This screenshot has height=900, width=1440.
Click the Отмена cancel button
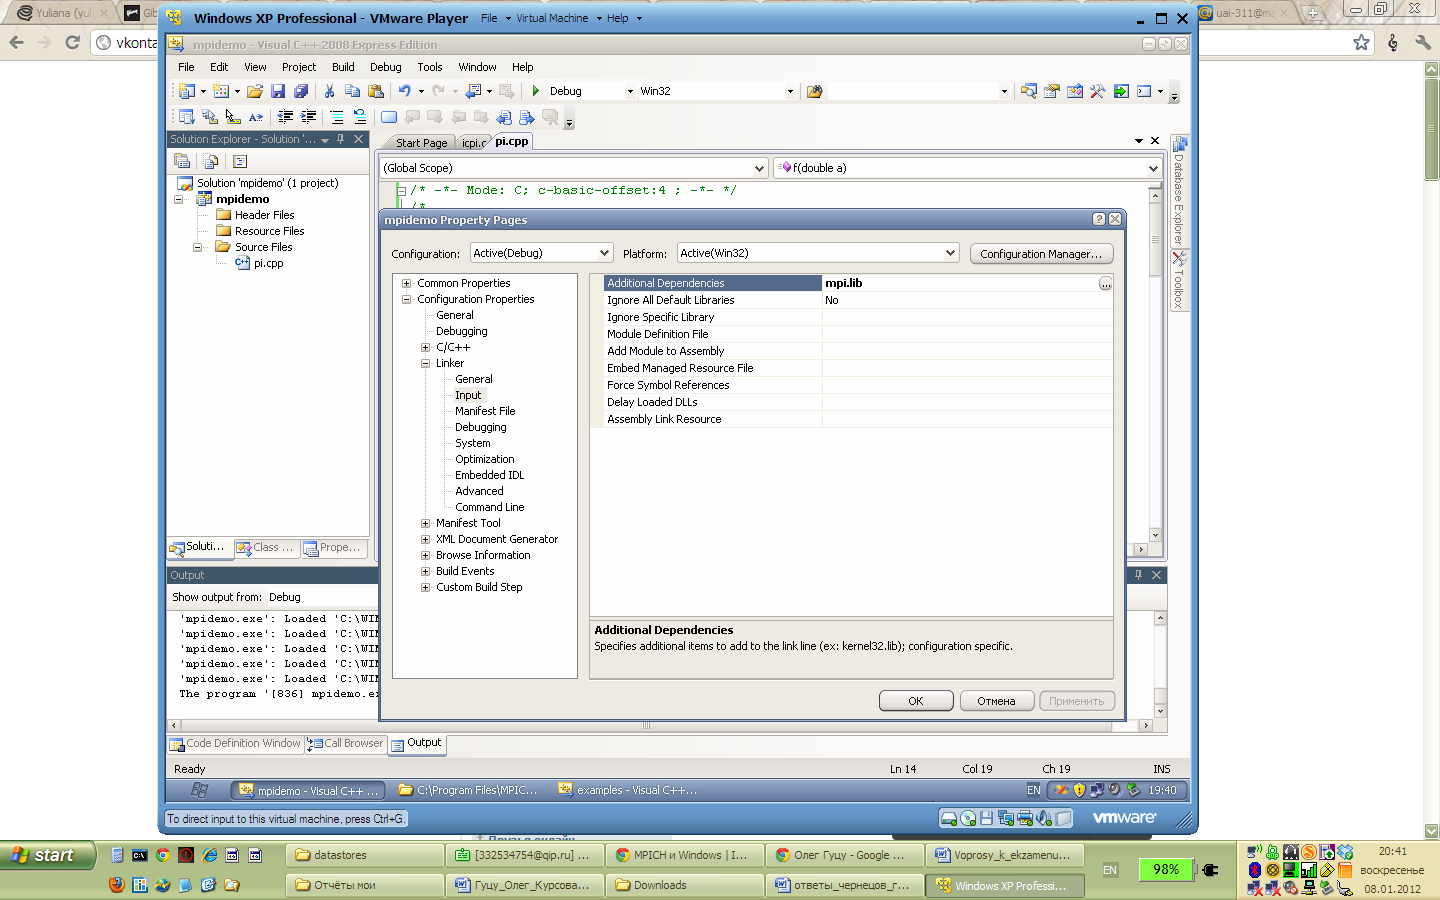(996, 701)
